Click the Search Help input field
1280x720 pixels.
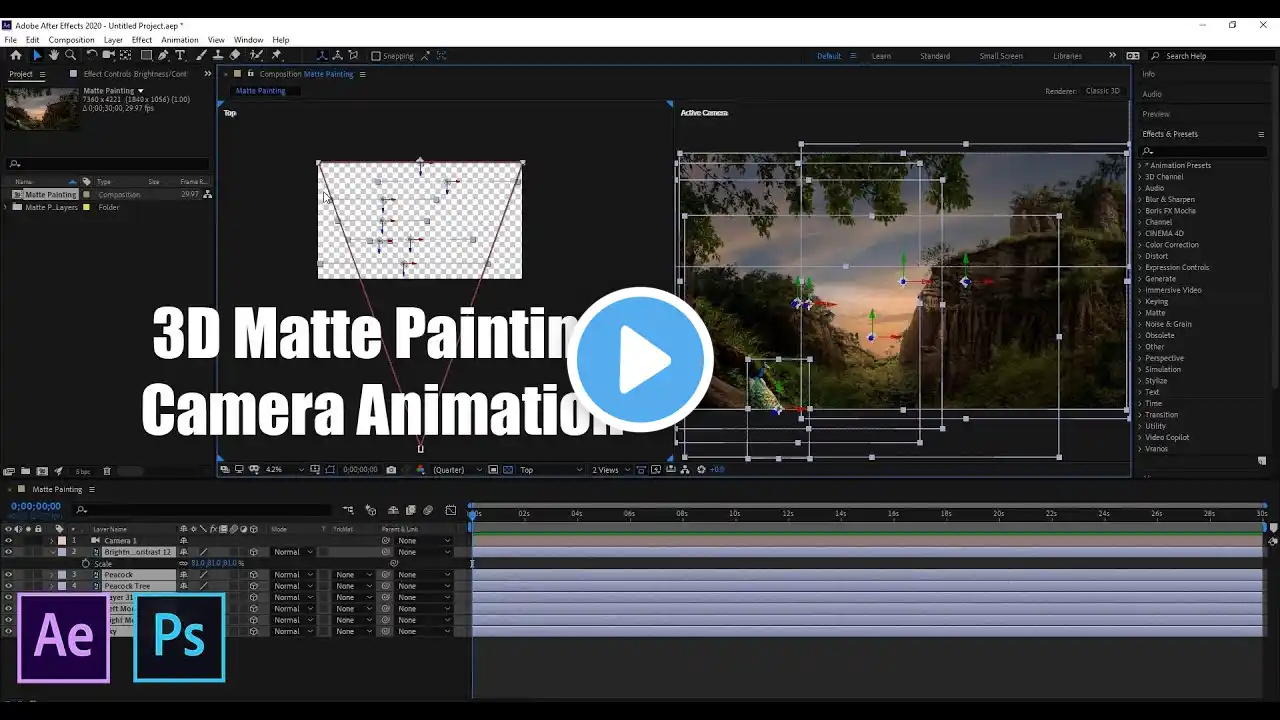[x=1210, y=56]
